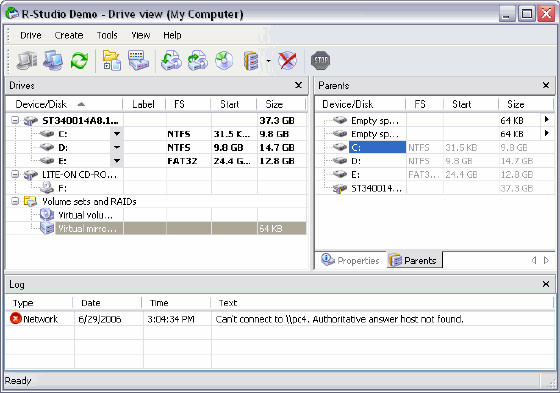Open the Help menu
This screenshot has height=393, width=560.
coord(172,35)
